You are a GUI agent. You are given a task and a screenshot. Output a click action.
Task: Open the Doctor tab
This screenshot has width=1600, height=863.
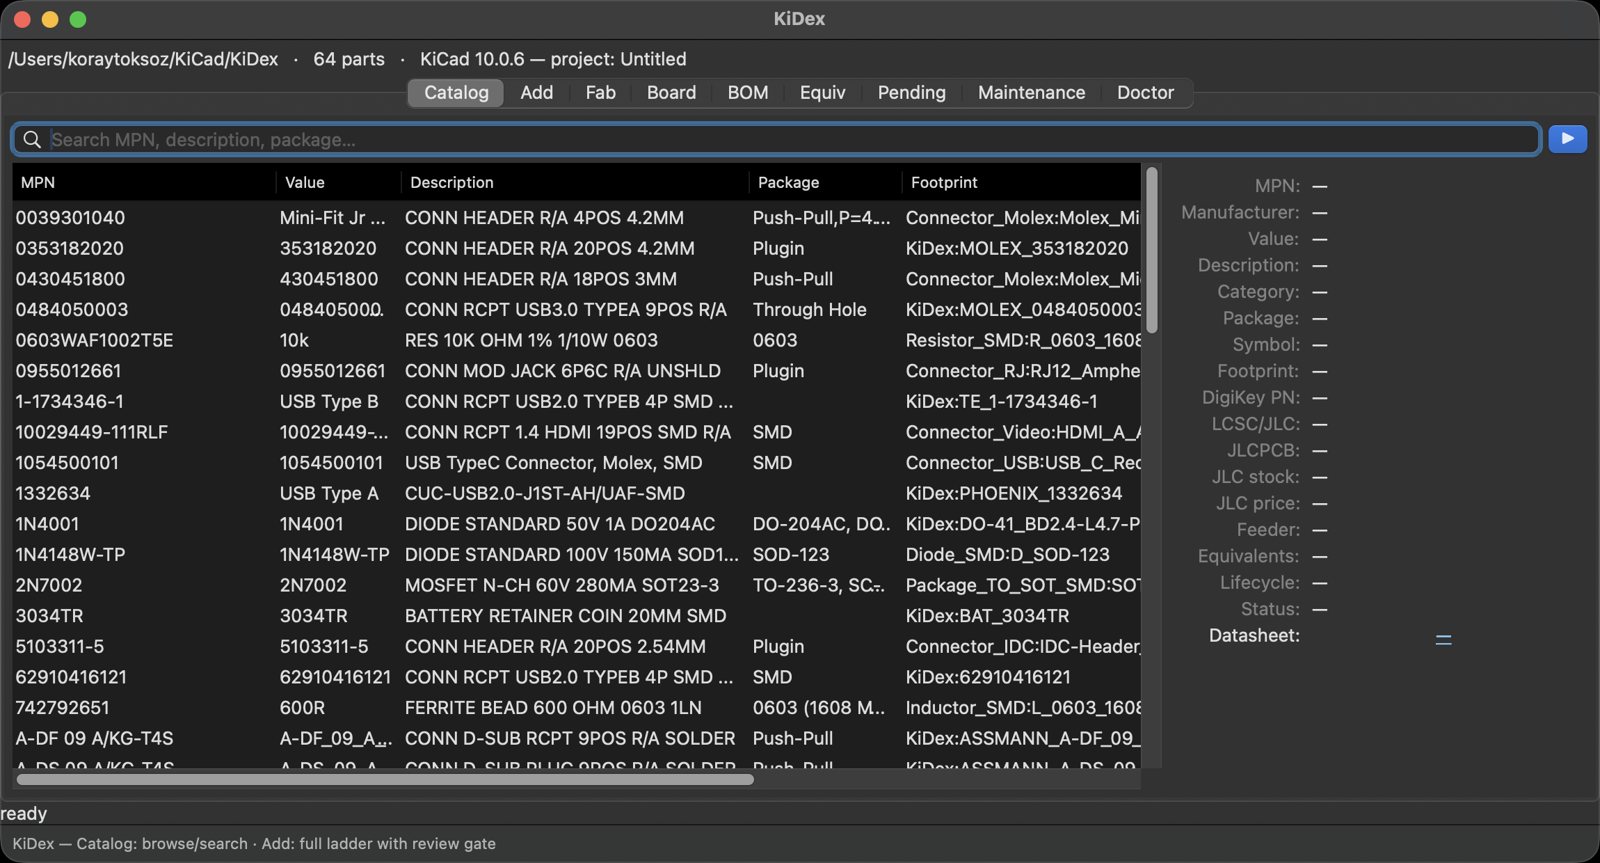click(x=1145, y=92)
